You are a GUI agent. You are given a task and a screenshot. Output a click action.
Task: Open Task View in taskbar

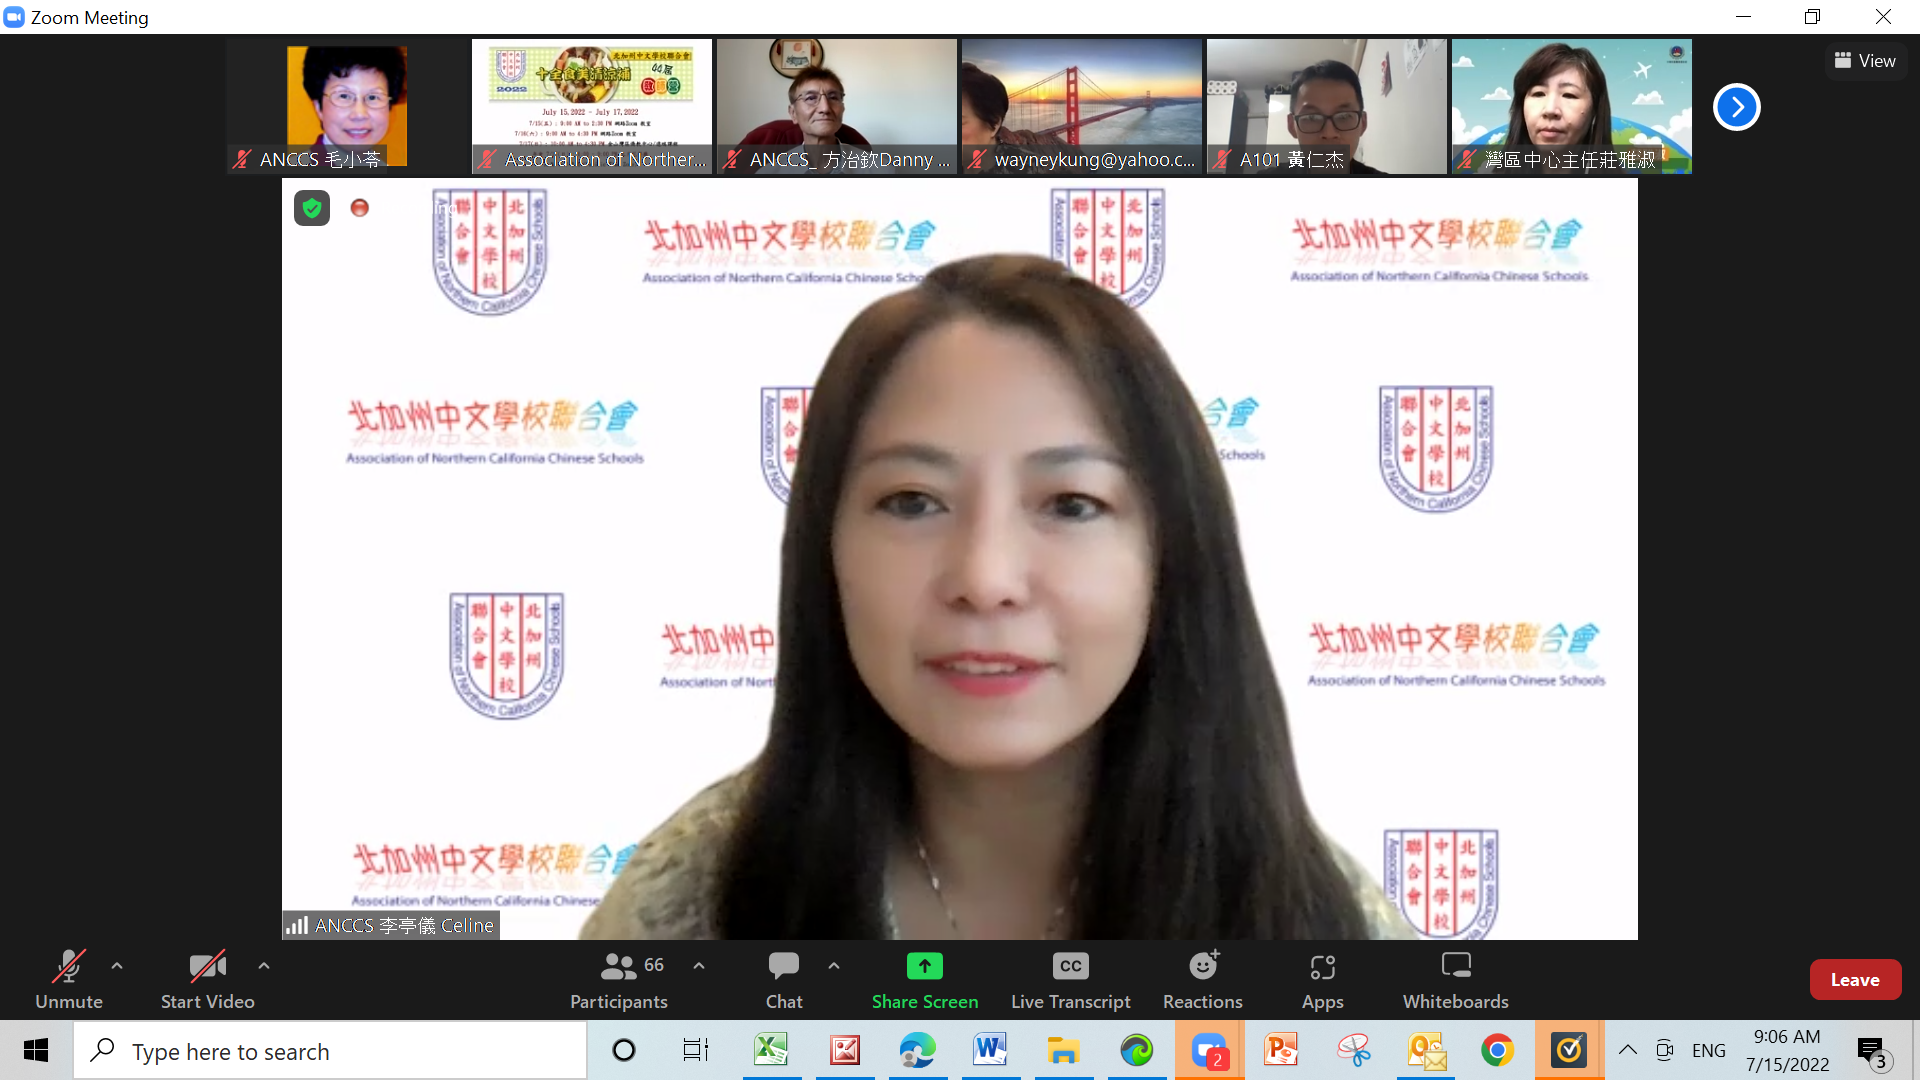[x=695, y=1050]
